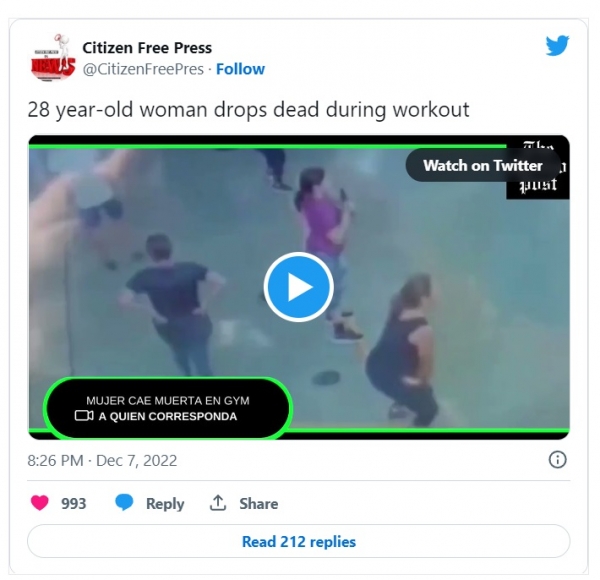Play the embedded video
This screenshot has width=600, height=580.
click(298, 287)
